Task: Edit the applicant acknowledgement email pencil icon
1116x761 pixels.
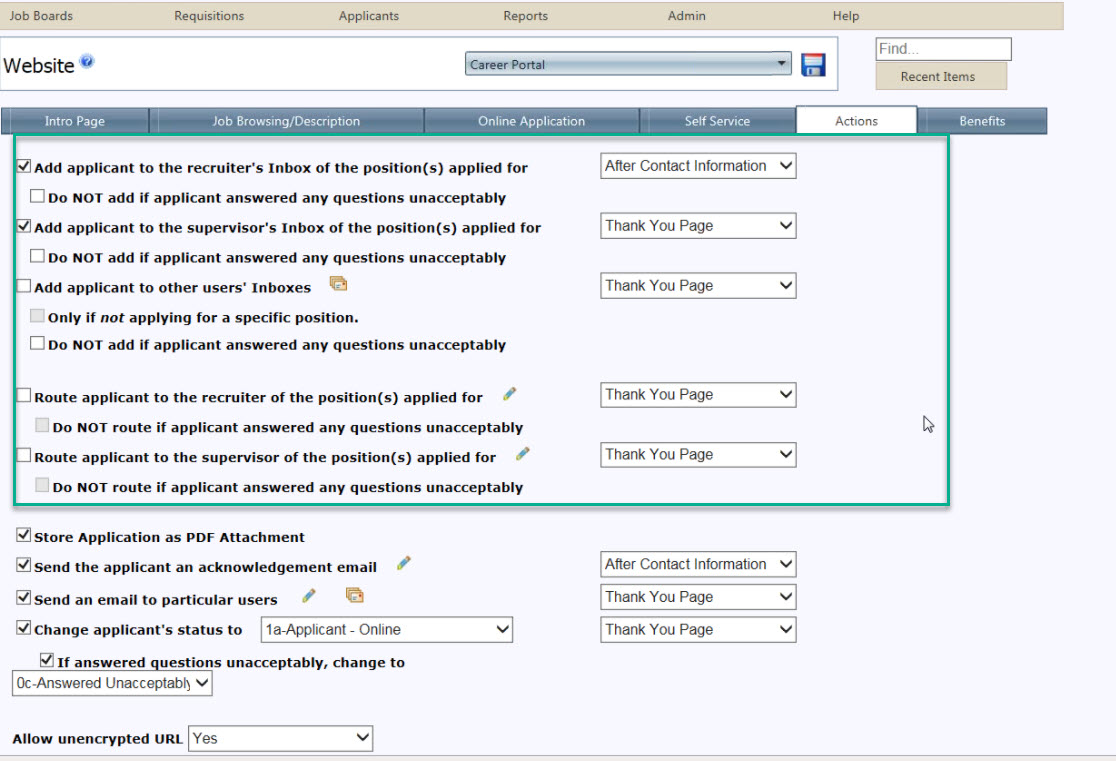Action: click(404, 564)
